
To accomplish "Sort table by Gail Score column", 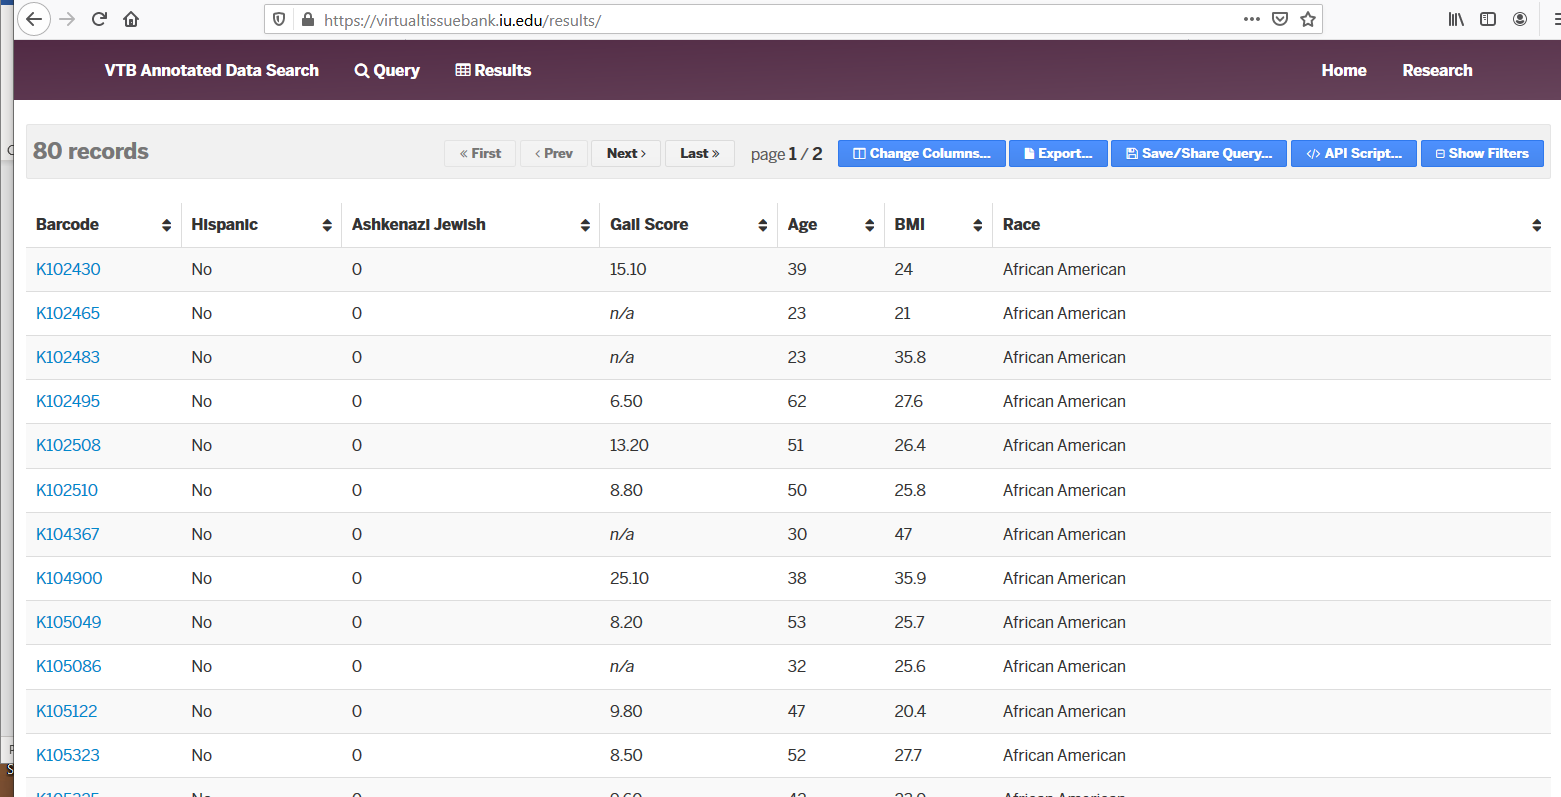I will 688,225.
